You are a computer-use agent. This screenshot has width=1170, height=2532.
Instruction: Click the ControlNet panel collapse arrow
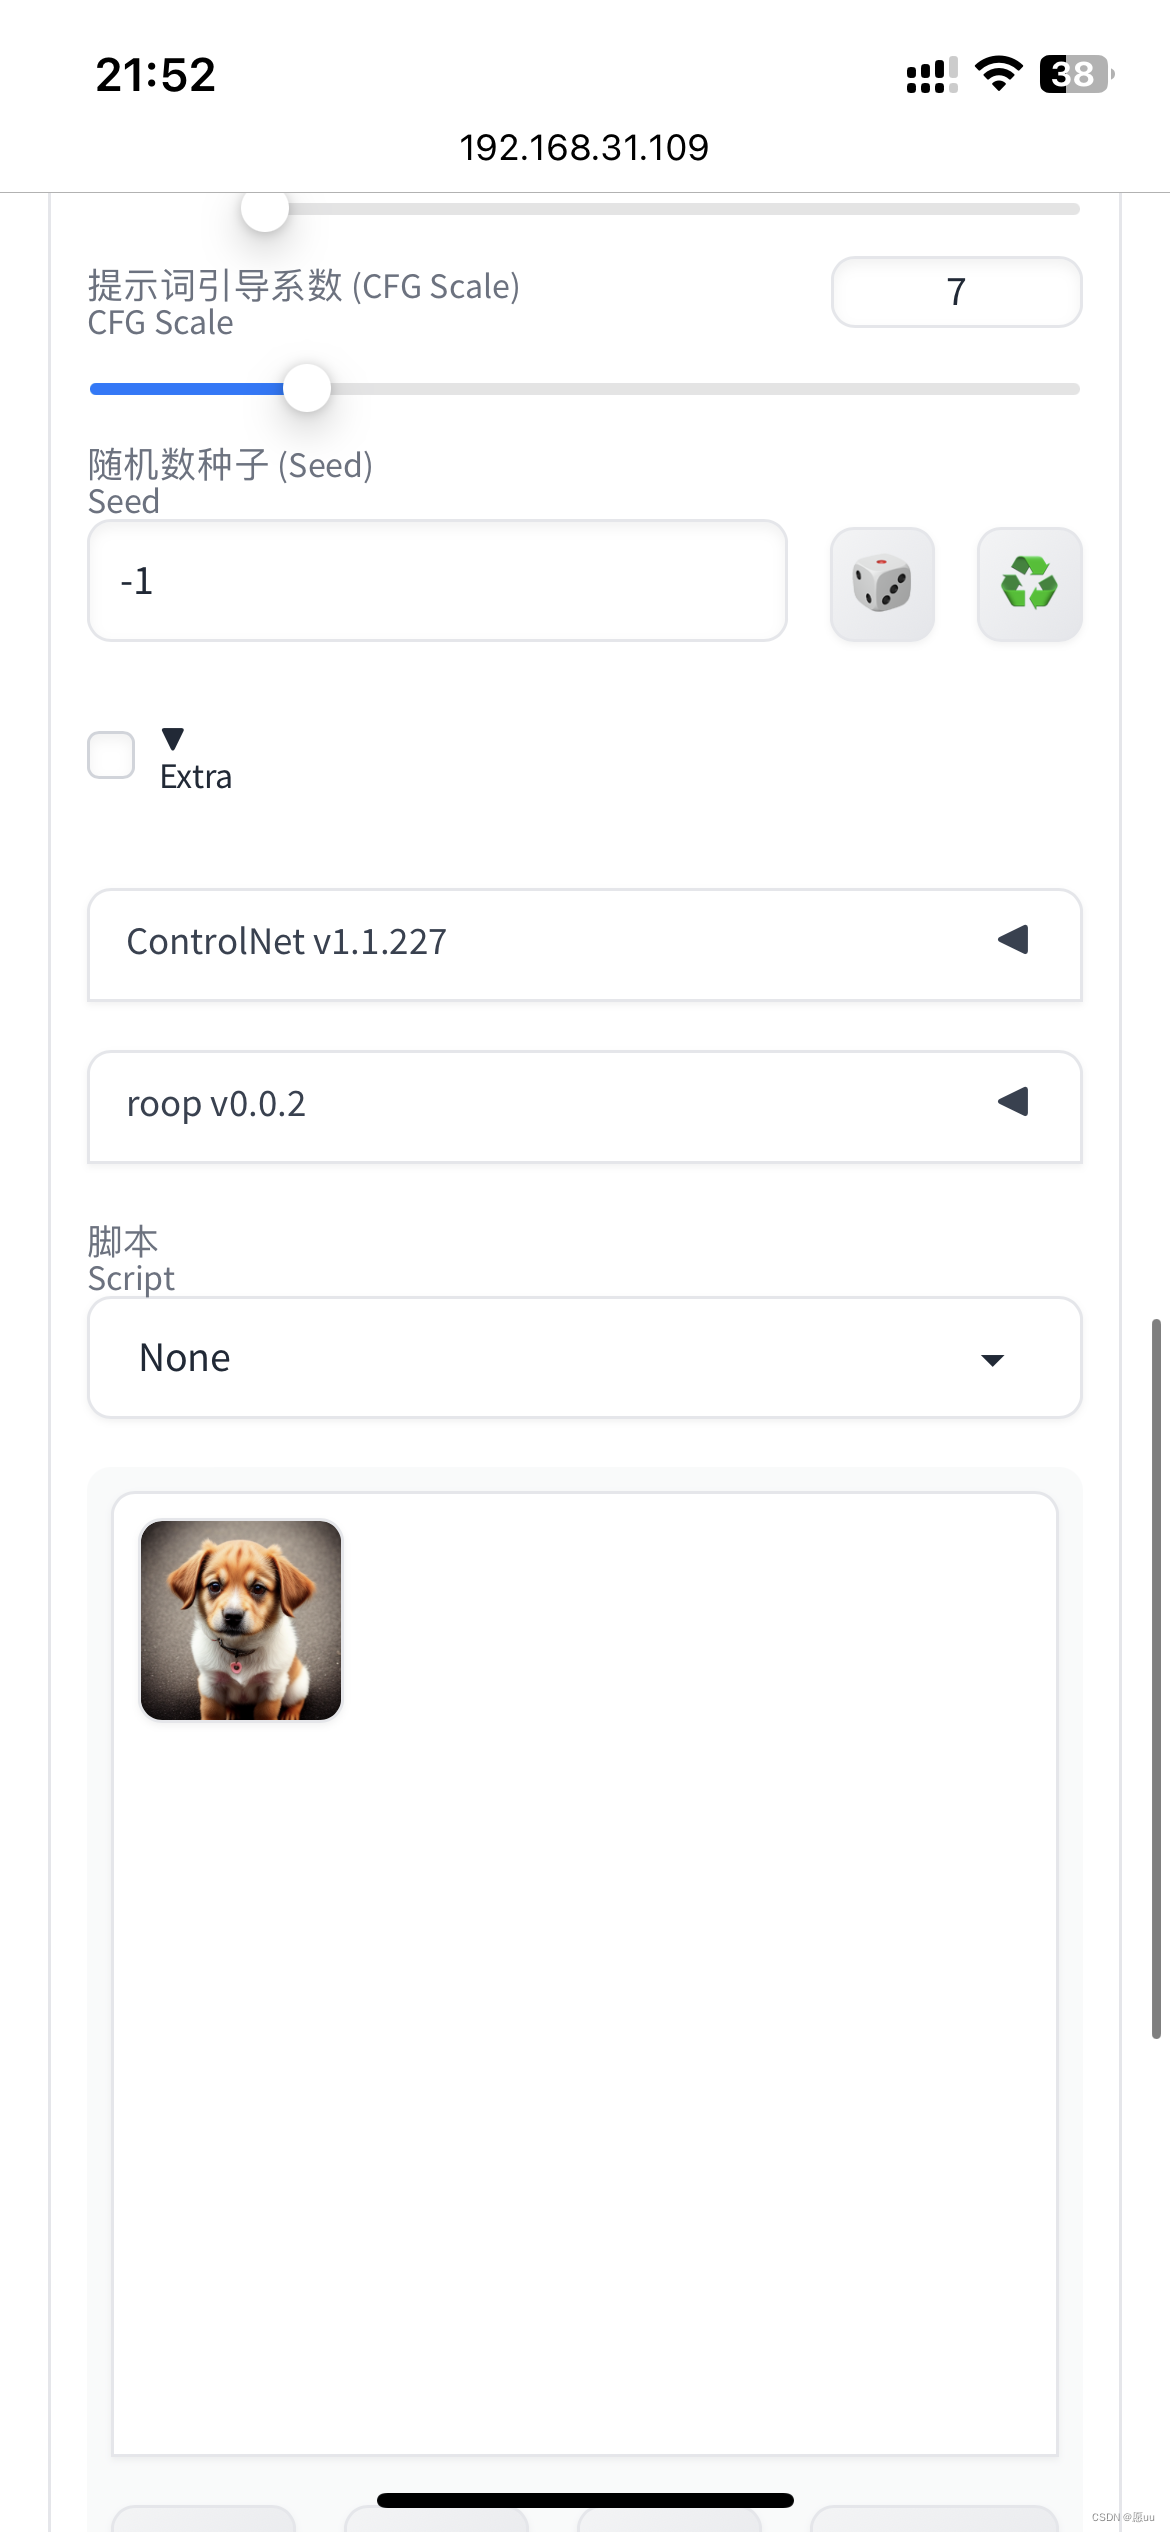coord(1013,941)
